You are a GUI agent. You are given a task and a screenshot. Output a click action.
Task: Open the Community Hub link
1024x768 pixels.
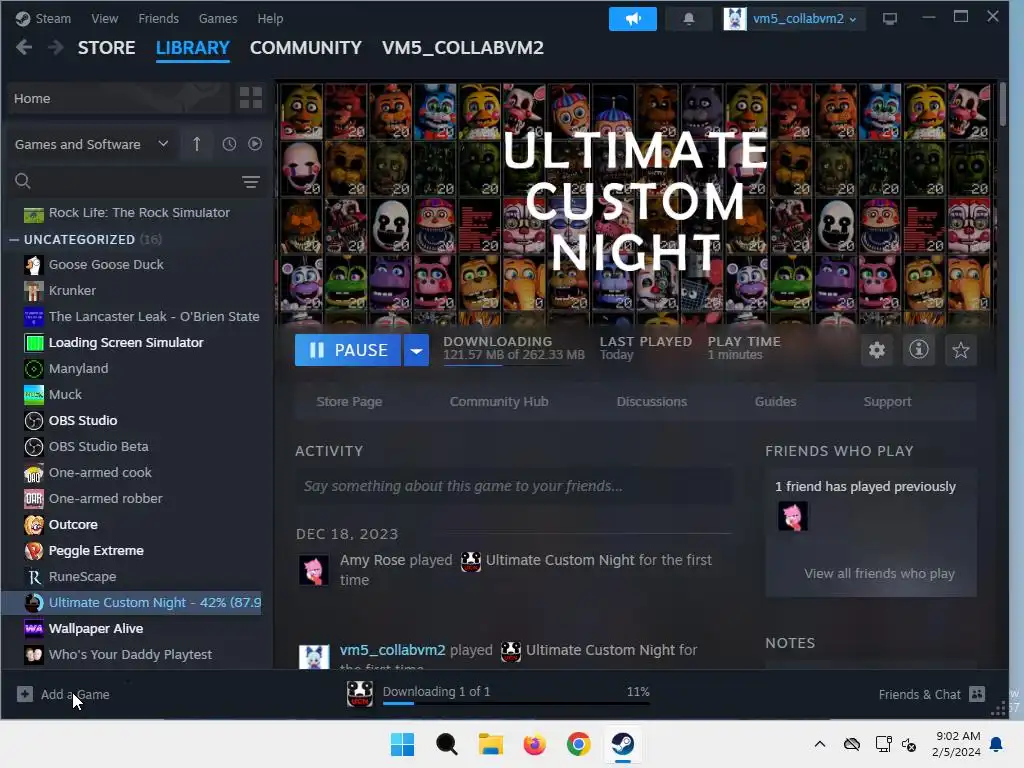tap(499, 402)
